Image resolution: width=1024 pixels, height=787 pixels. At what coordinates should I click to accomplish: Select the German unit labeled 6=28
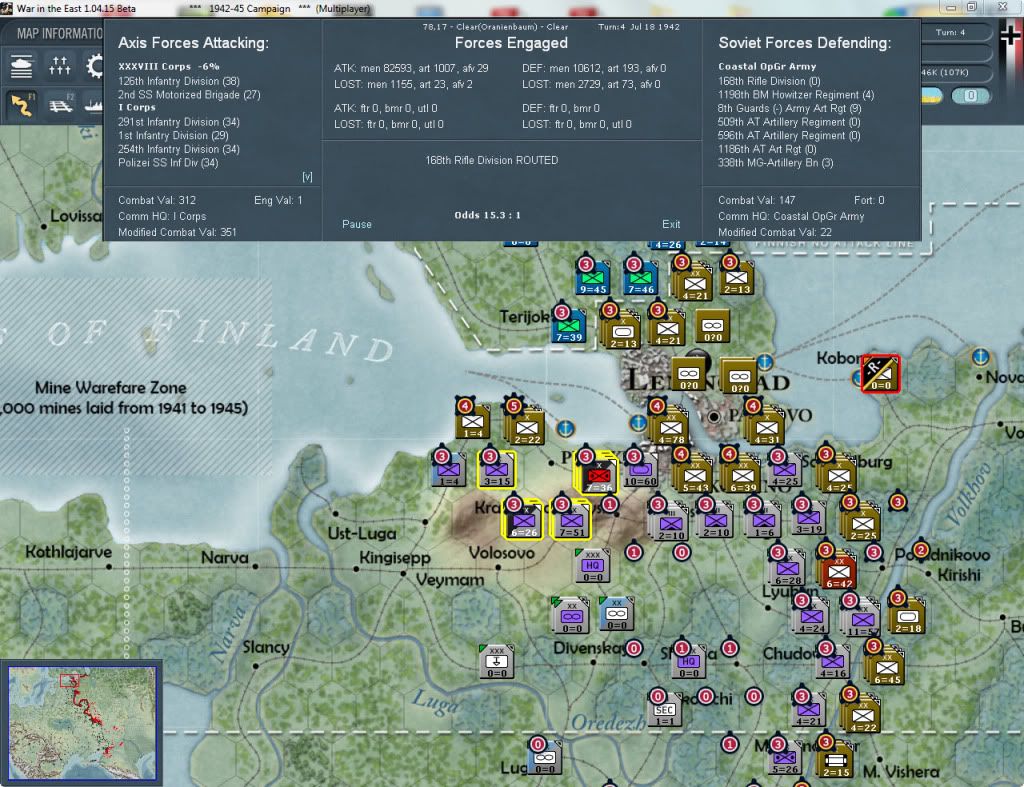coord(789,568)
